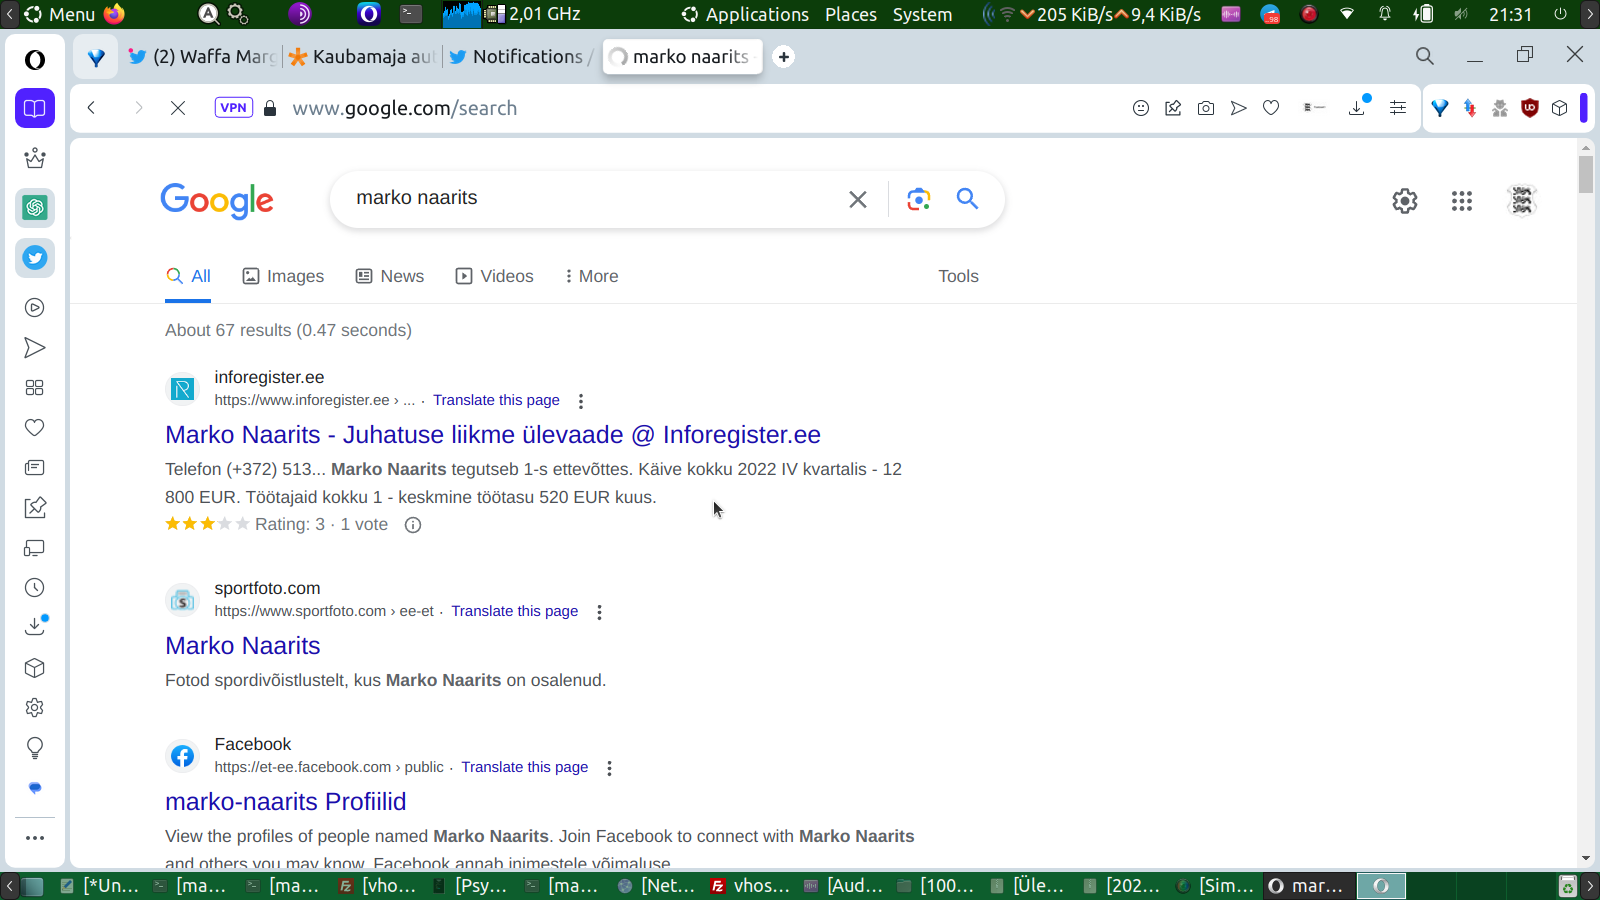Open My Flow from the sidebar

(35, 348)
